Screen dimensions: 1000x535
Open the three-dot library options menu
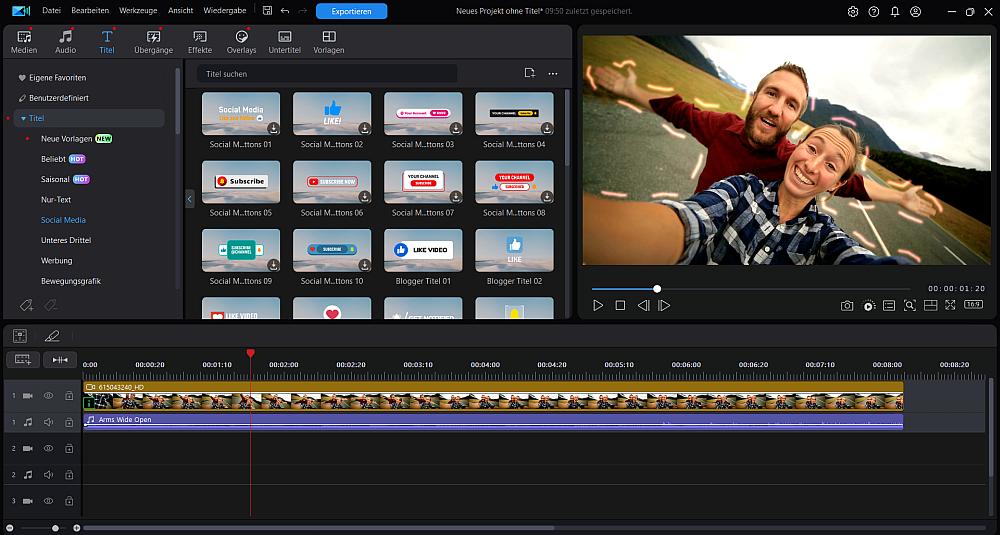(553, 74)
